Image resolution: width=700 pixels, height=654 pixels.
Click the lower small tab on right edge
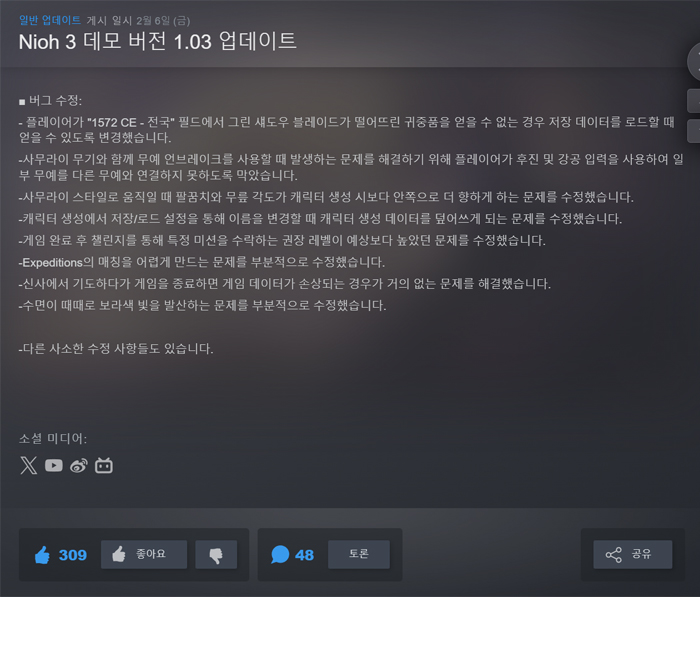coord(693,131)
